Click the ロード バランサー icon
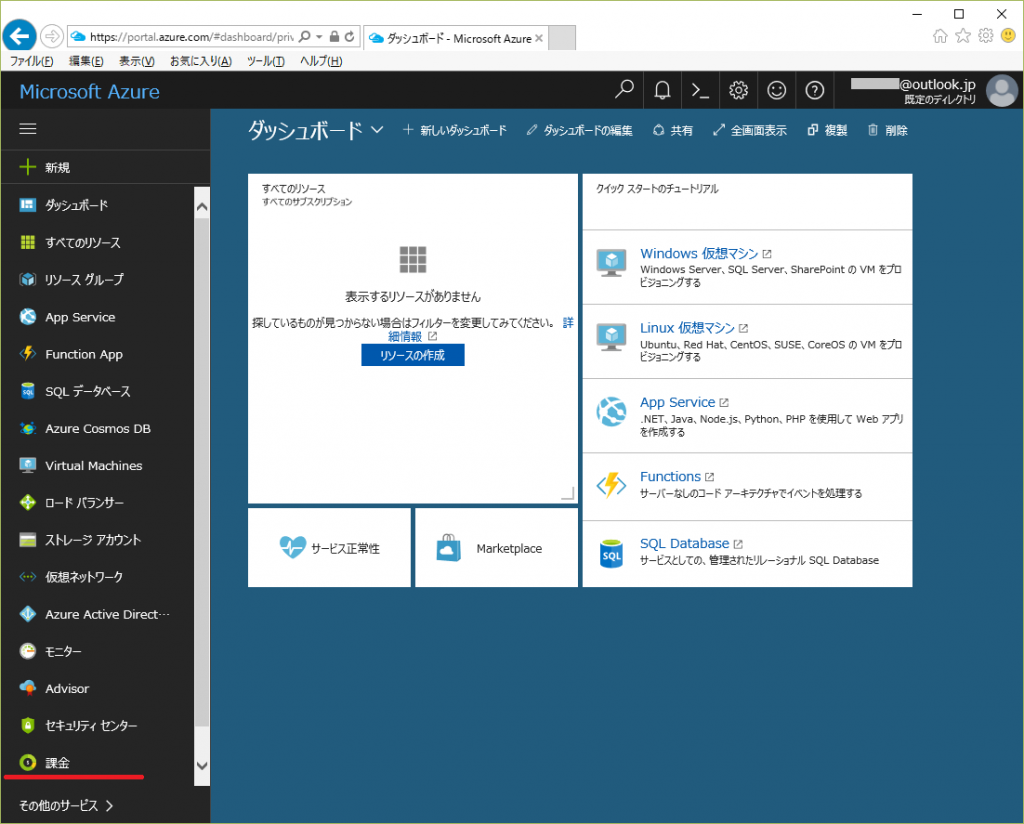Viewport: 1024px width, 824px height. coord(27,503)
